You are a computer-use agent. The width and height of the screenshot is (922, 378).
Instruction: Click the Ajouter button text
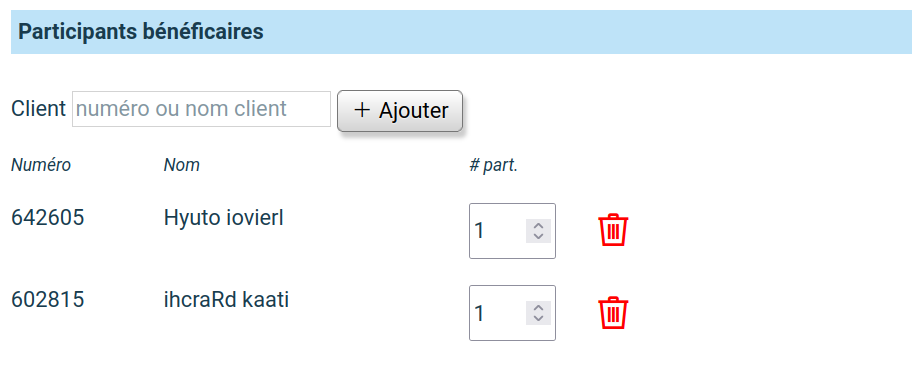click(x=413, y=111)
